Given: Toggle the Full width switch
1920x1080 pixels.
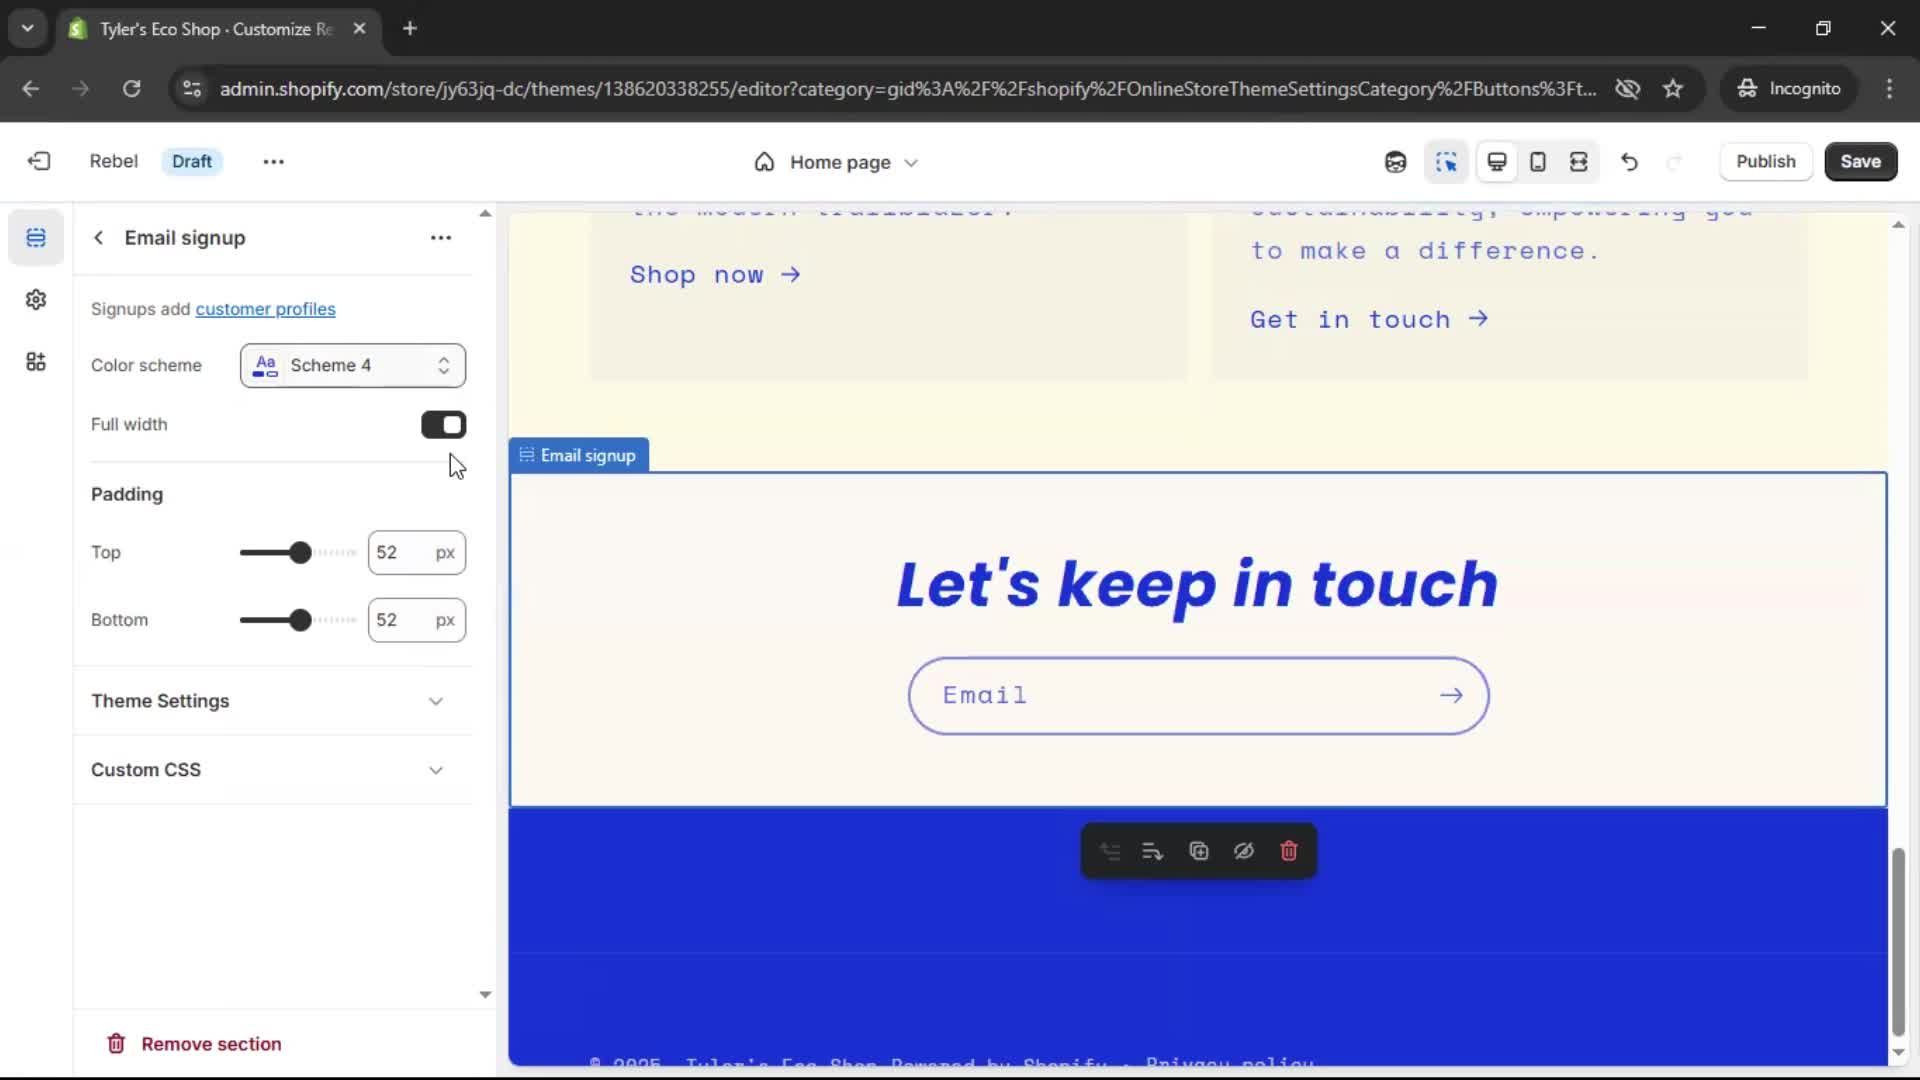Looking at the screenshot, I should pos(443,425).
